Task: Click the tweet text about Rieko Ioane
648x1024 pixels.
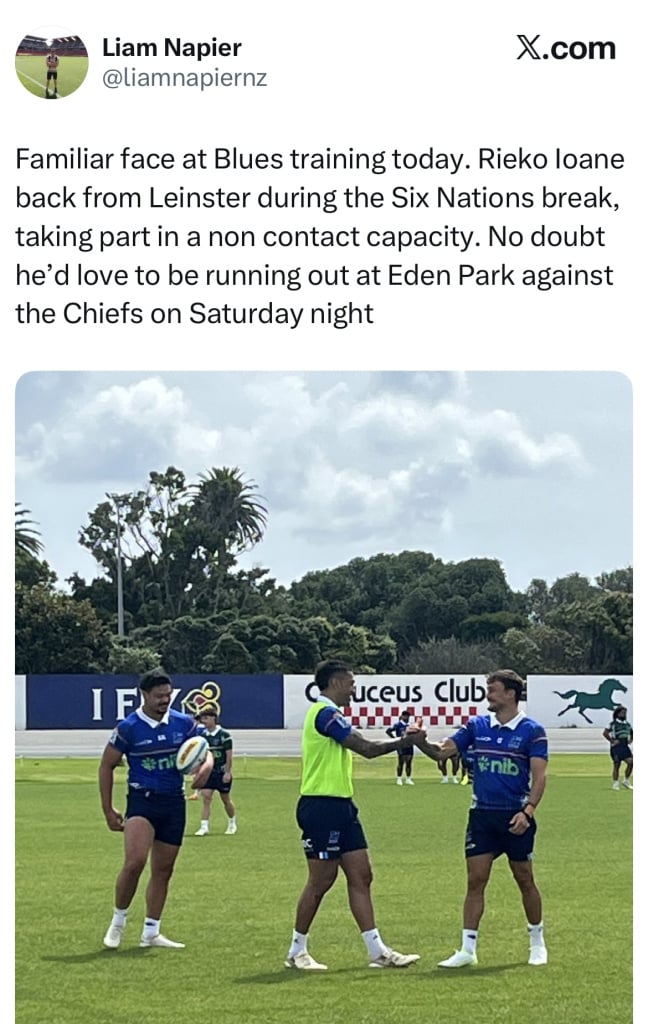Action: coord(320,236)
